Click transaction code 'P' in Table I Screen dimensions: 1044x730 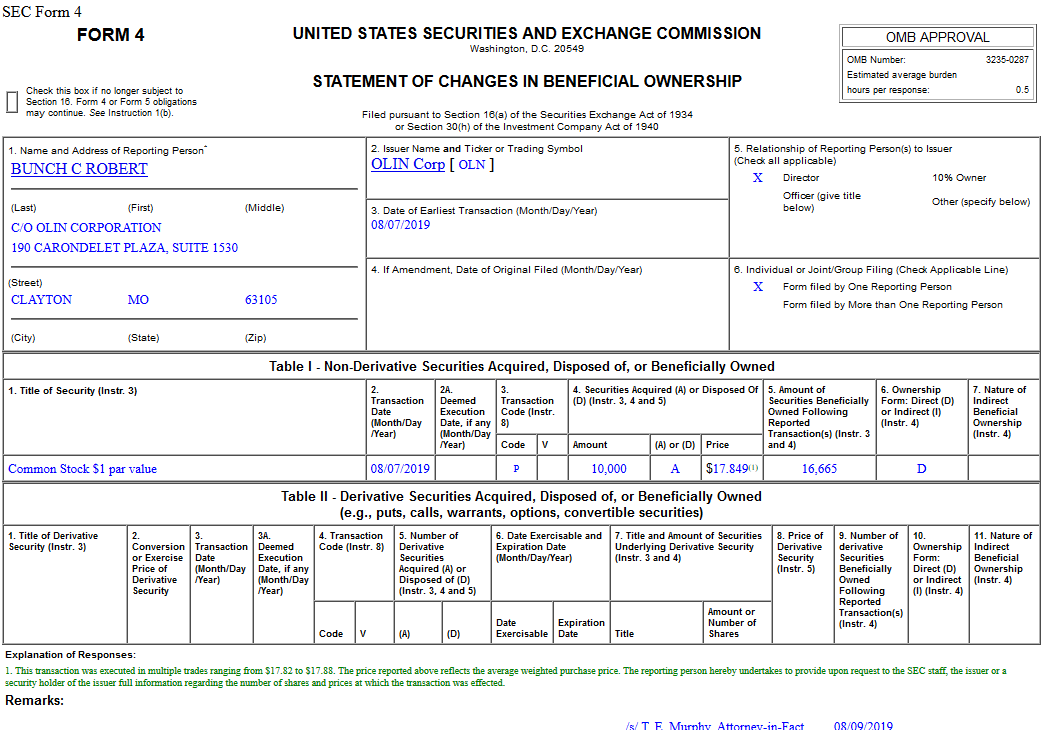click(516, 469)
